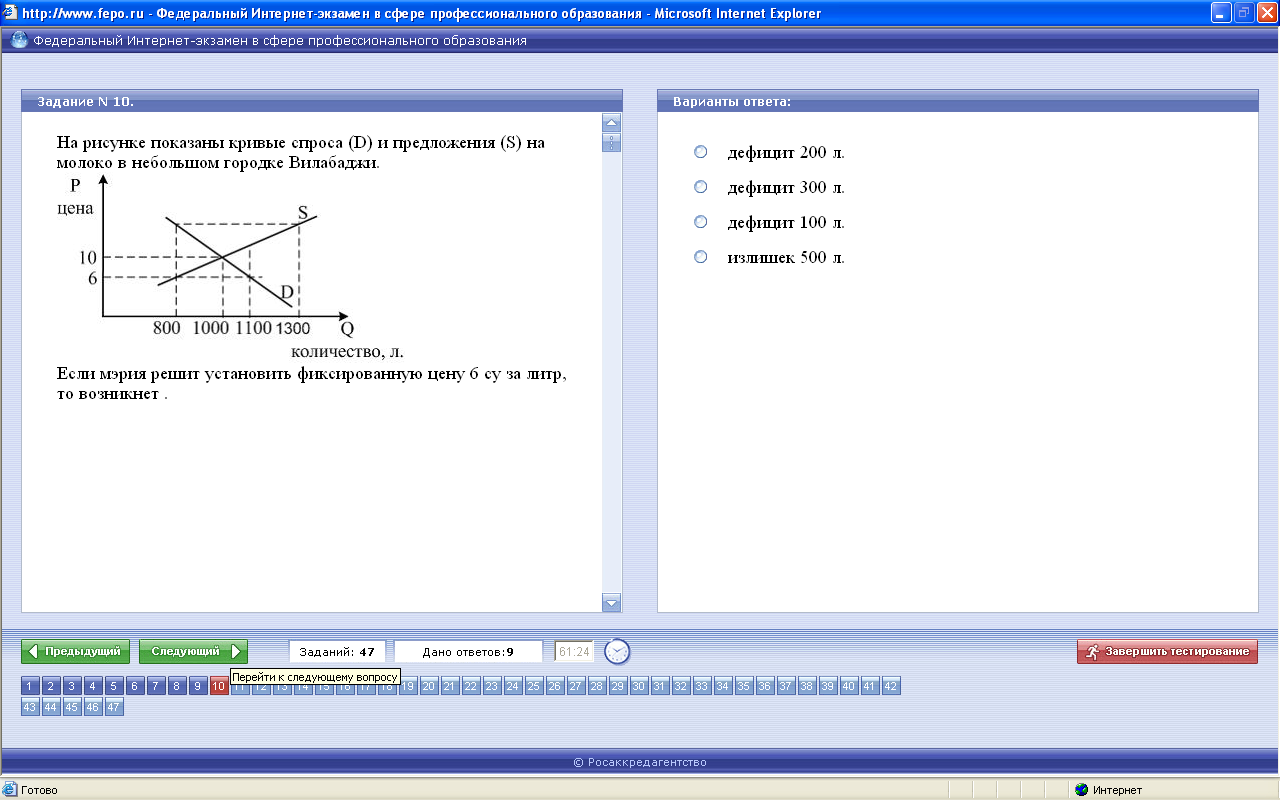Viewport: 1280px width, 800px height.
Task: Jump to question 7
Action: click(x=156, y=686)
